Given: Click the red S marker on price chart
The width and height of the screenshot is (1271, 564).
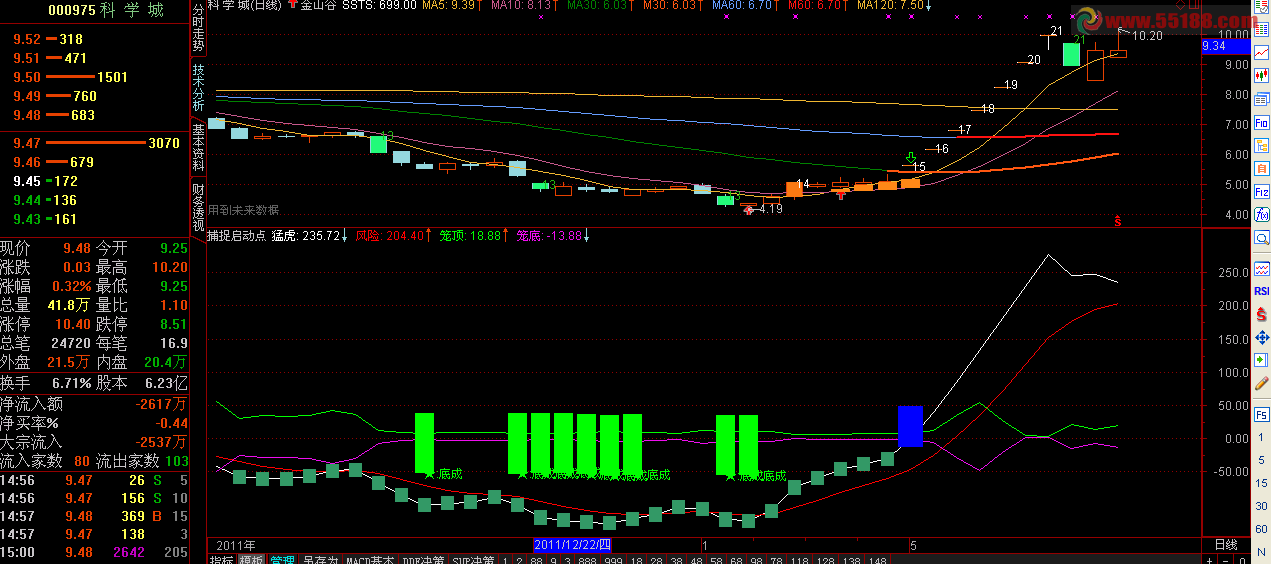Looking at the screenshot, I should (1117, 221).
